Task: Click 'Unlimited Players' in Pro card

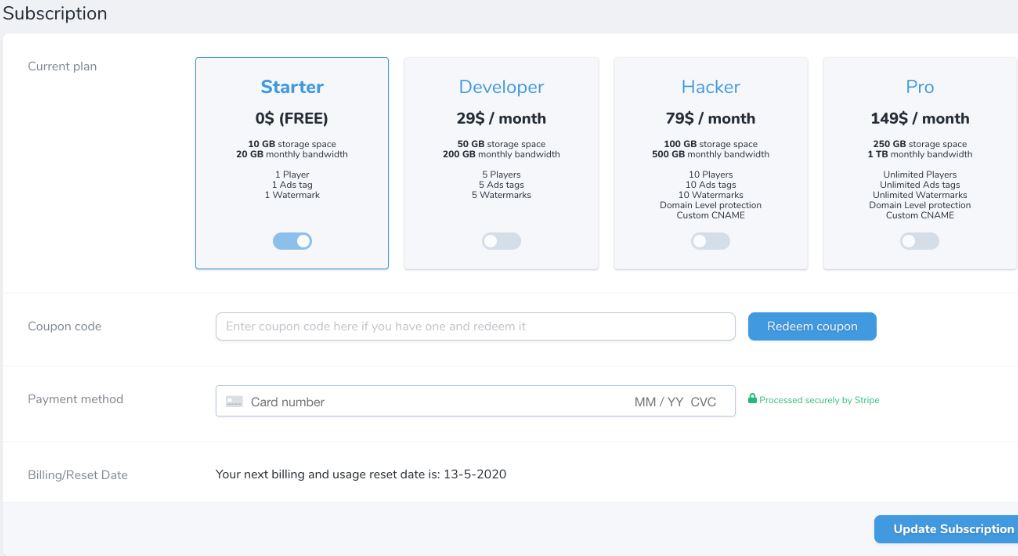Action: [920, 174]
